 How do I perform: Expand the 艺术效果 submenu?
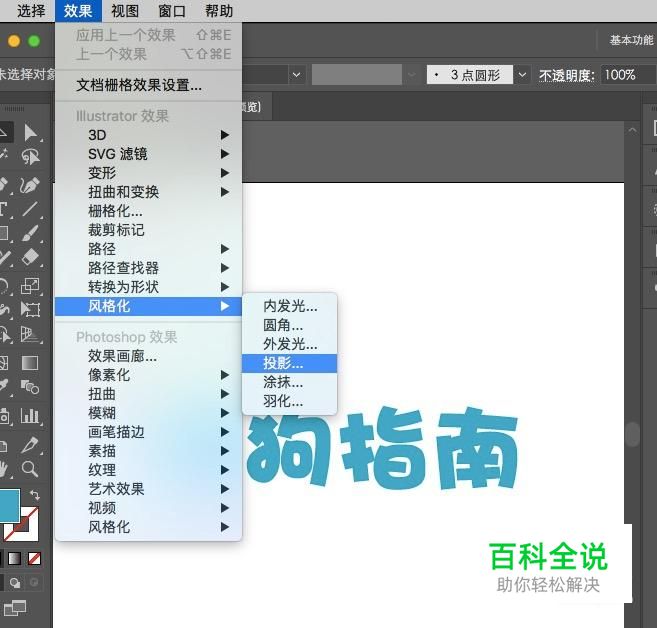(148, 489)
